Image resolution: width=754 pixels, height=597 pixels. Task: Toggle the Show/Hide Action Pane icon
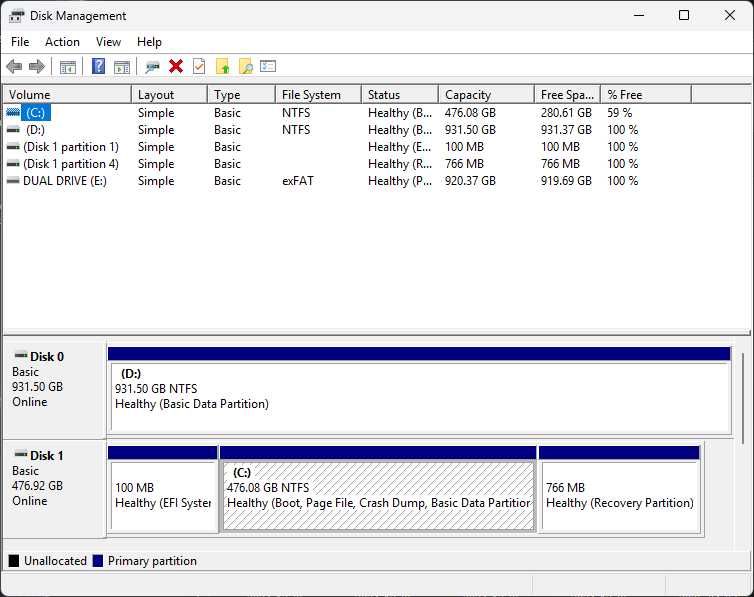tap(122, 67)
